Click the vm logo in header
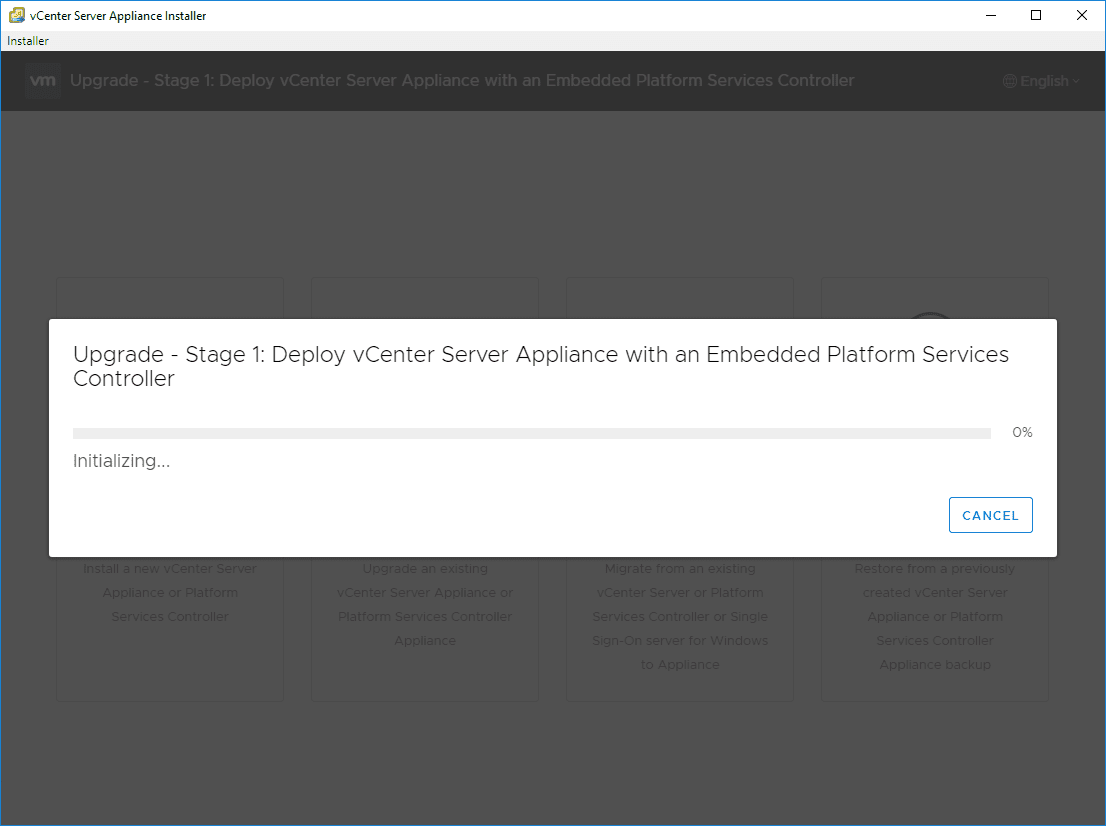This screenshot has height=826, width=1106. click(42, 80)
